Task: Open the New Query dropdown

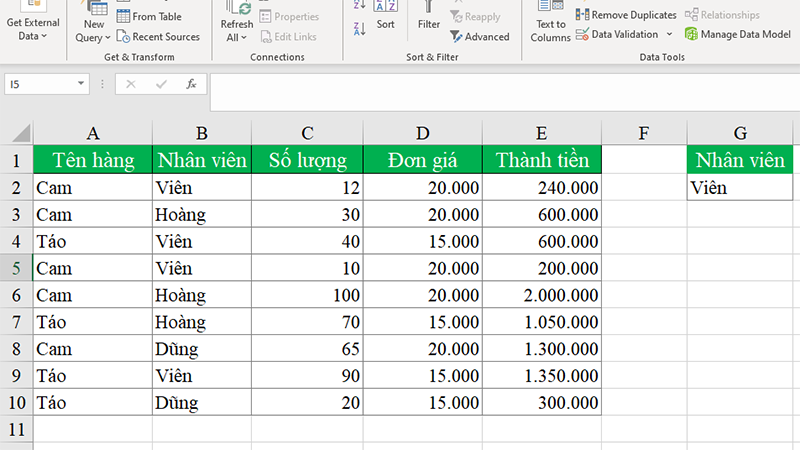Action: (92, 31)
